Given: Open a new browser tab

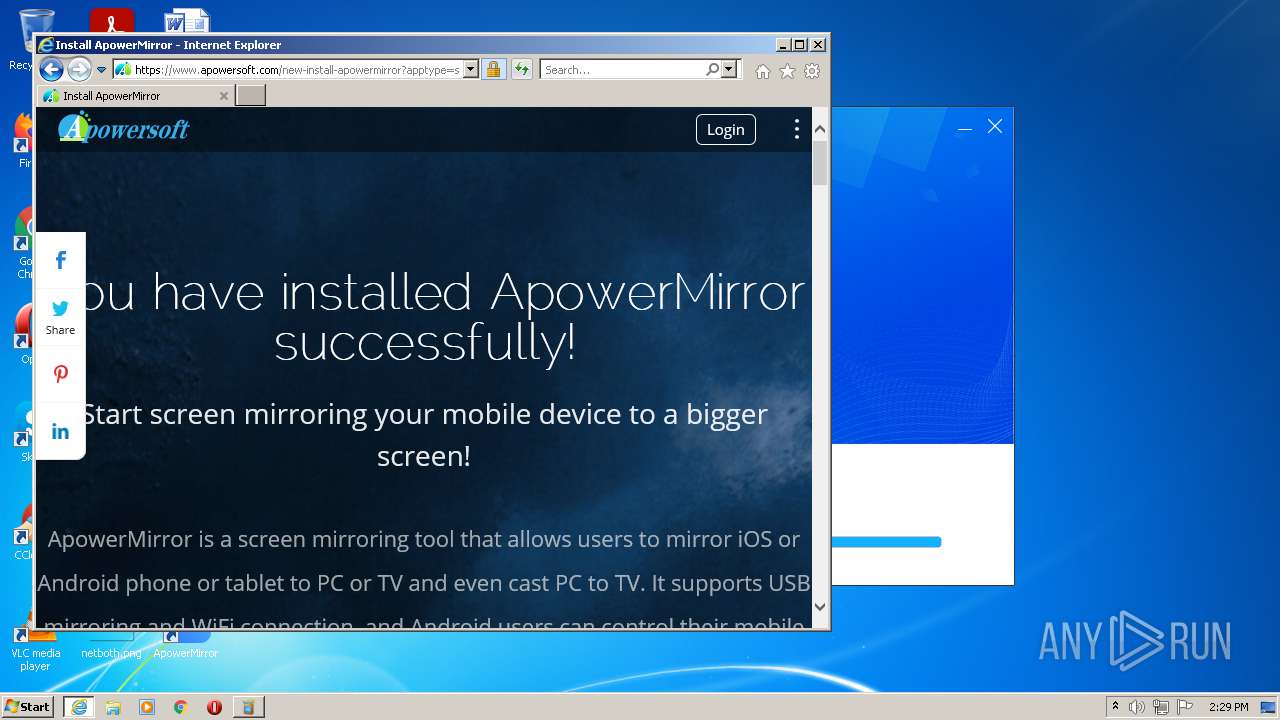Looking at the screenshot, I should [250, 96].
